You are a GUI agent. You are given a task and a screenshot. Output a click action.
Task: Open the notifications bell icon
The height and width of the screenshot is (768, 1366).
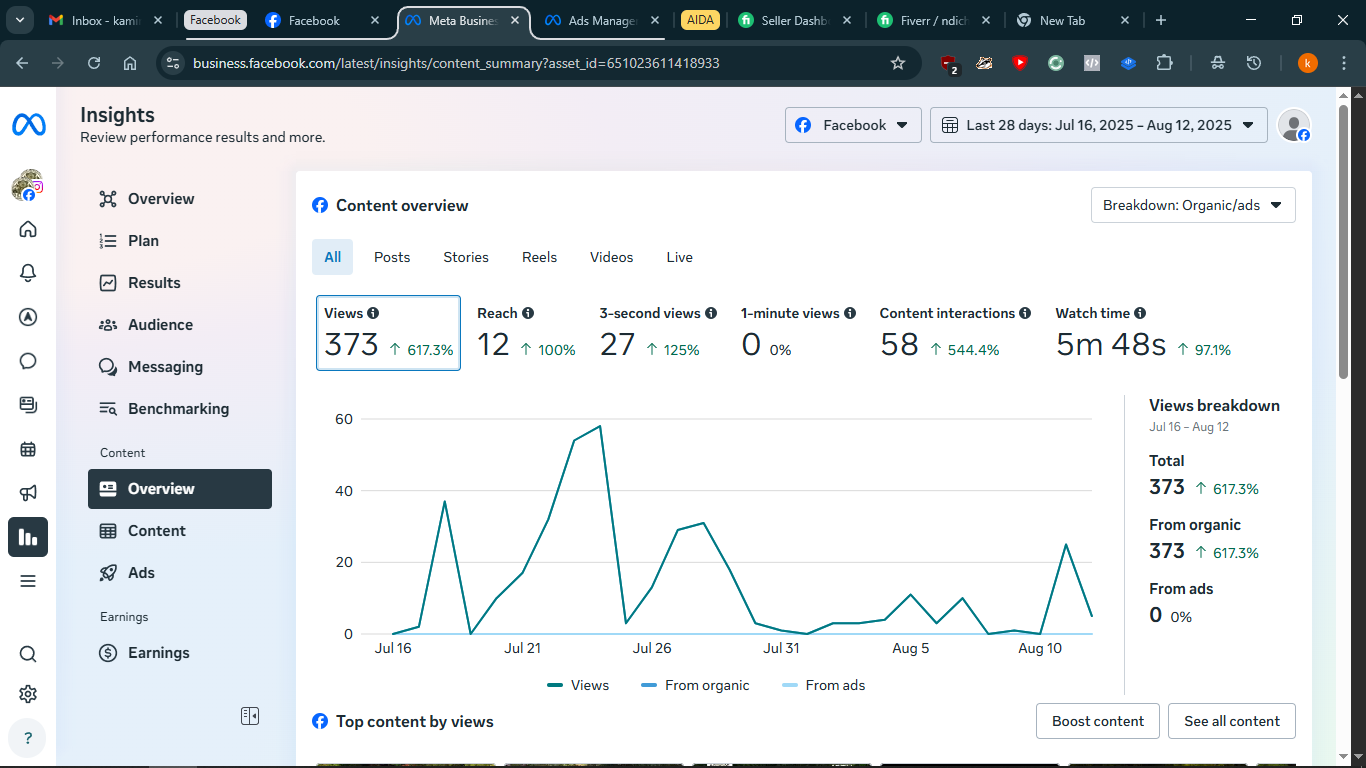pyautogui.click(x=28, y=273)
